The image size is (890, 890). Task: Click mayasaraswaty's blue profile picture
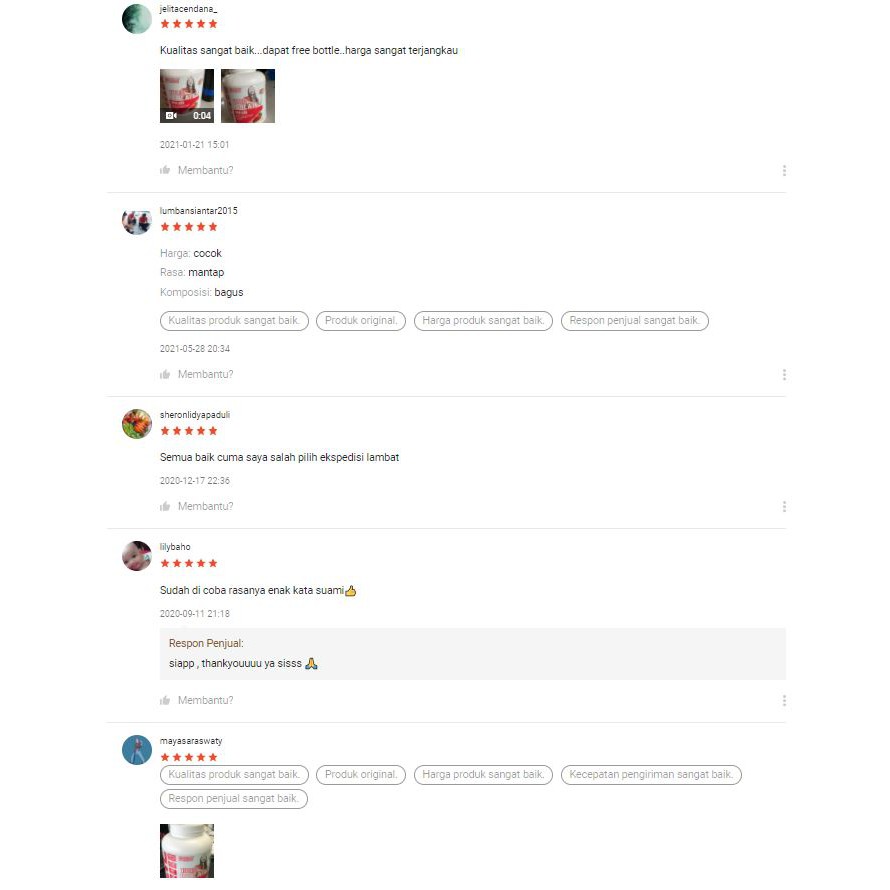click(137, 750)
